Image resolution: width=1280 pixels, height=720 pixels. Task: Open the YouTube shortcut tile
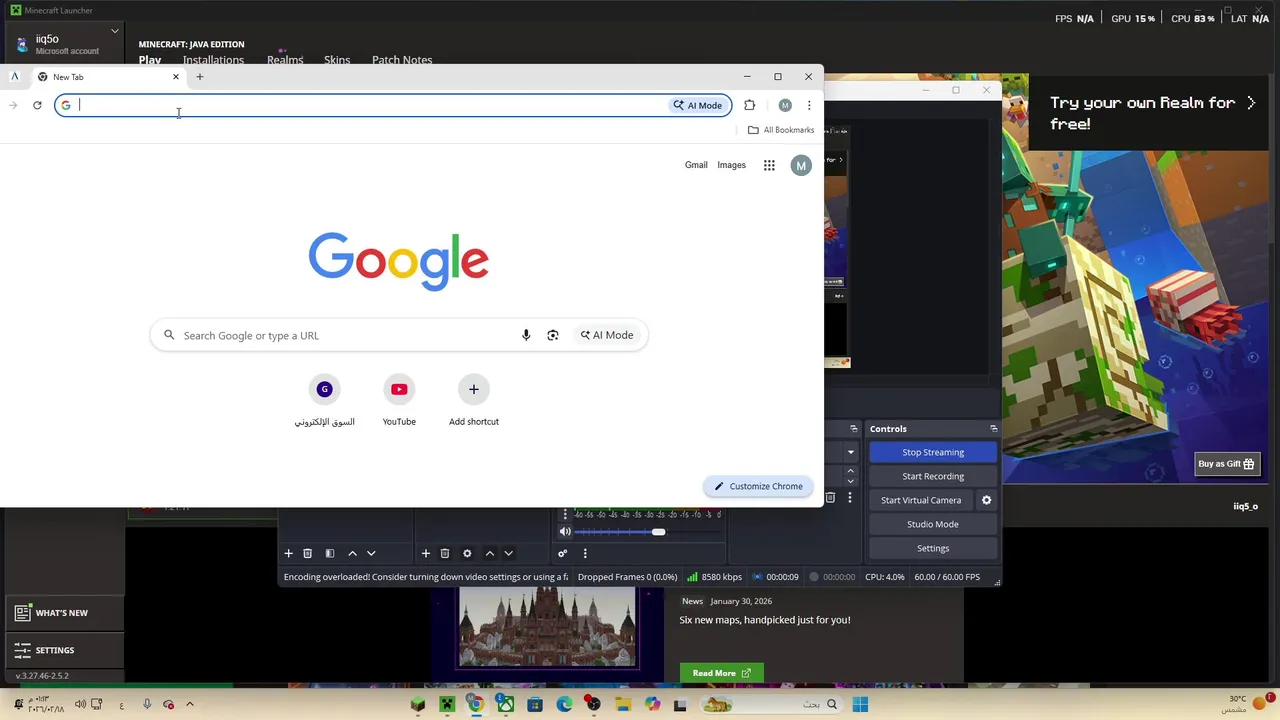click(399, 401)
